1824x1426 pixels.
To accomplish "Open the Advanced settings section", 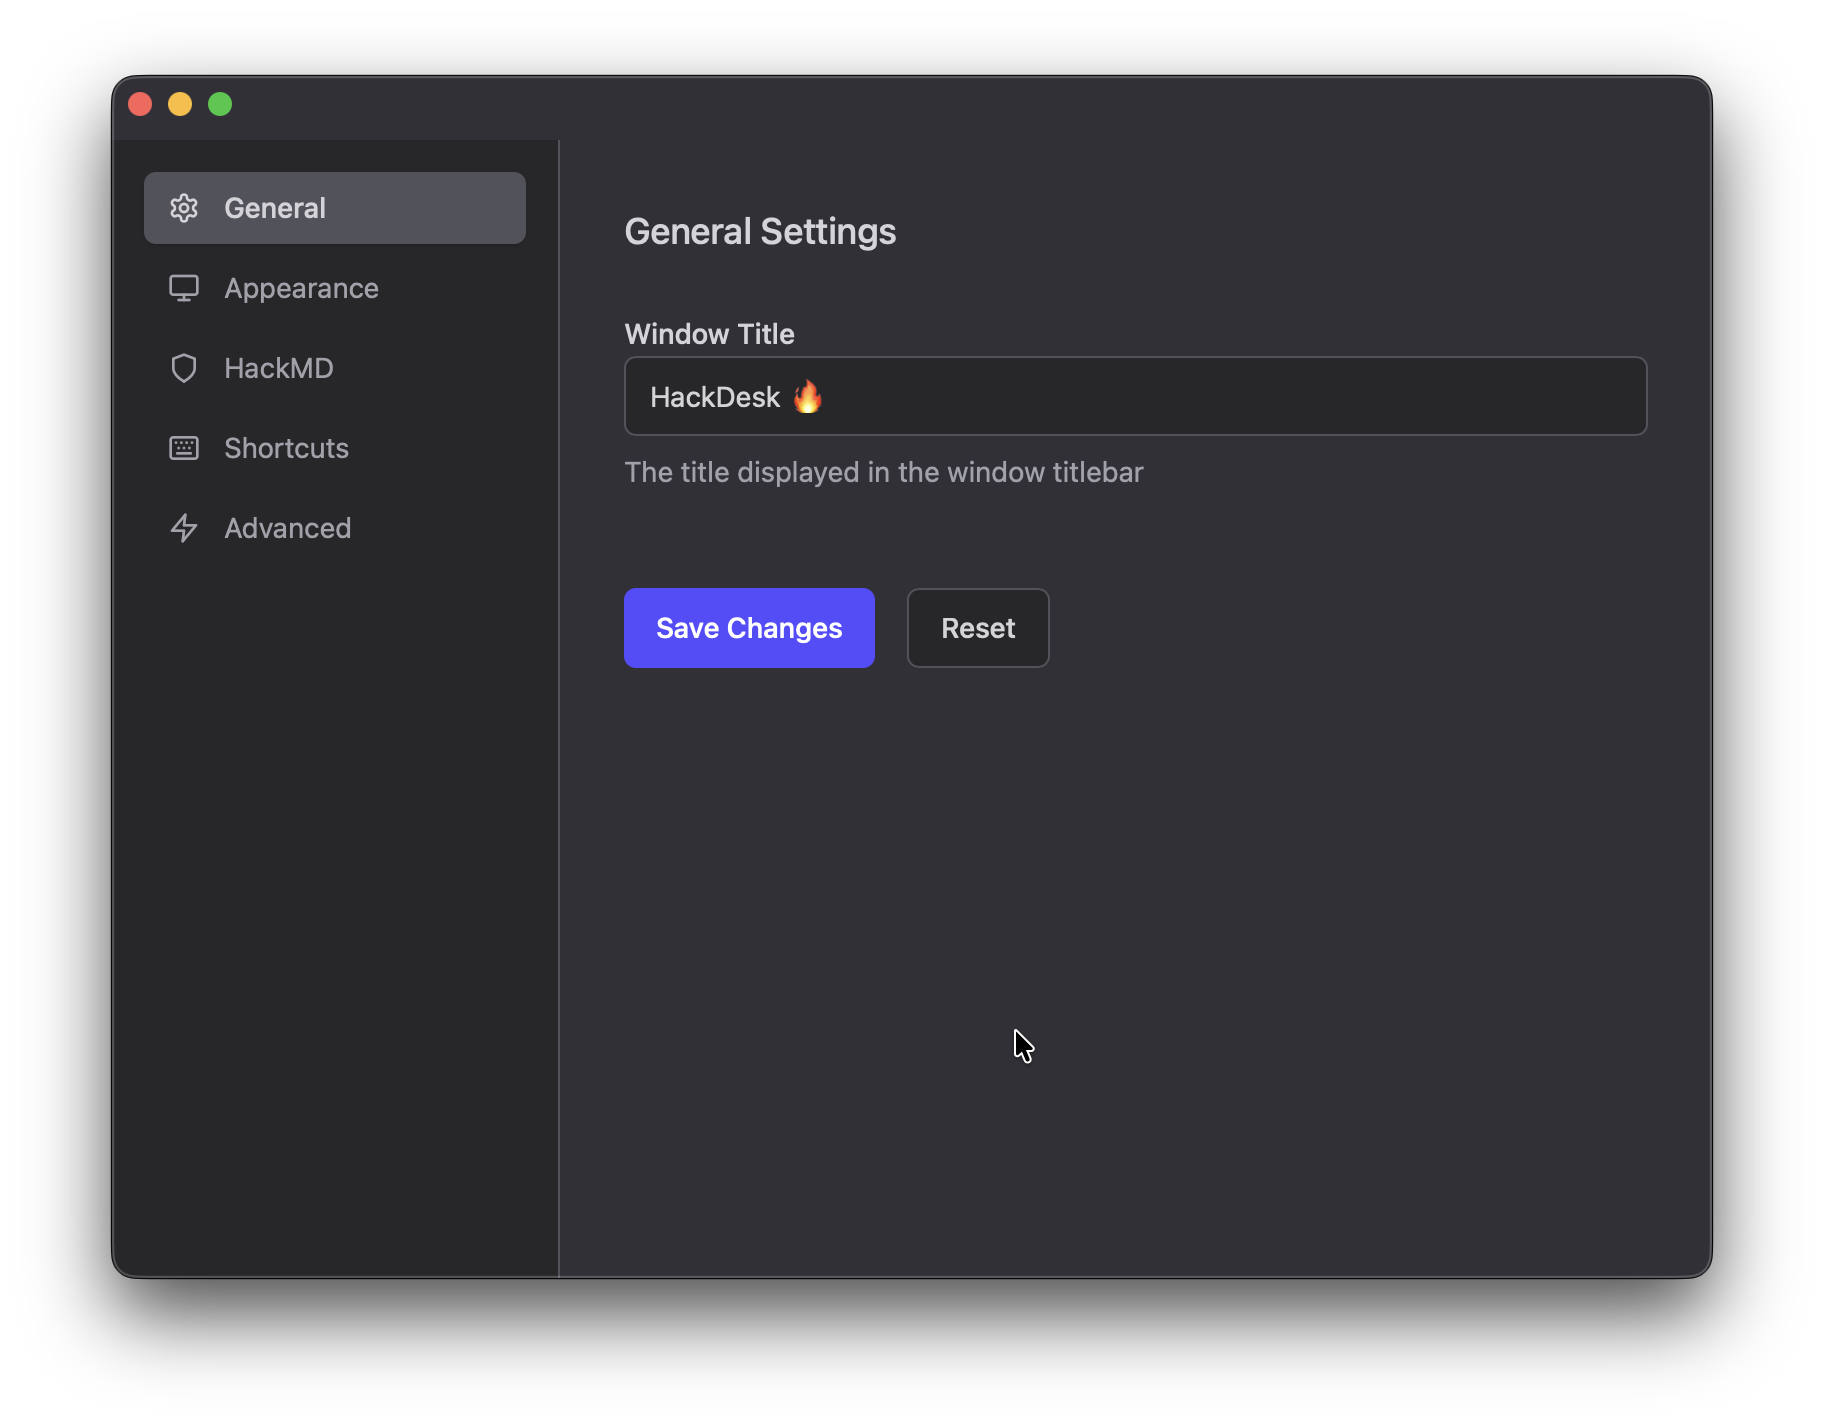I will click(335, 528).
